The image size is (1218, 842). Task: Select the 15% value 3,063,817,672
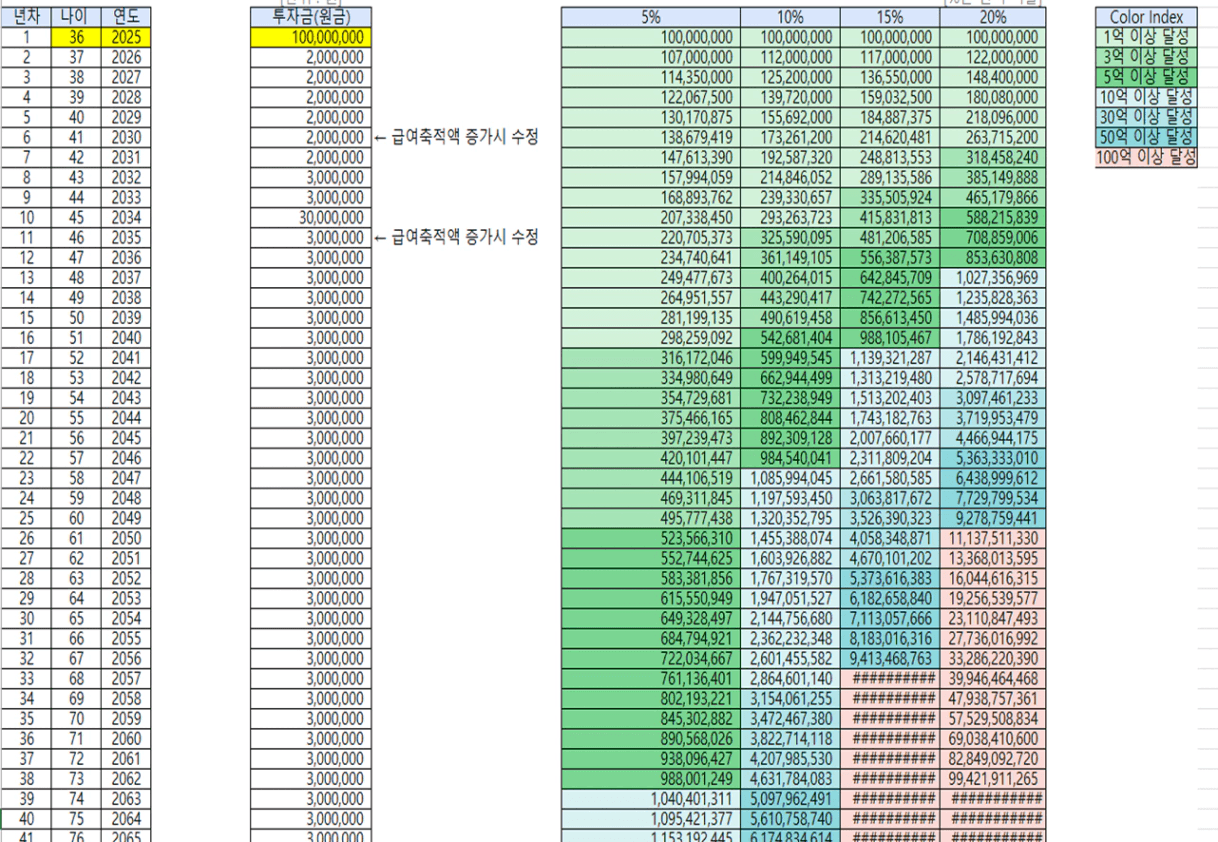[x=890, y=497]
